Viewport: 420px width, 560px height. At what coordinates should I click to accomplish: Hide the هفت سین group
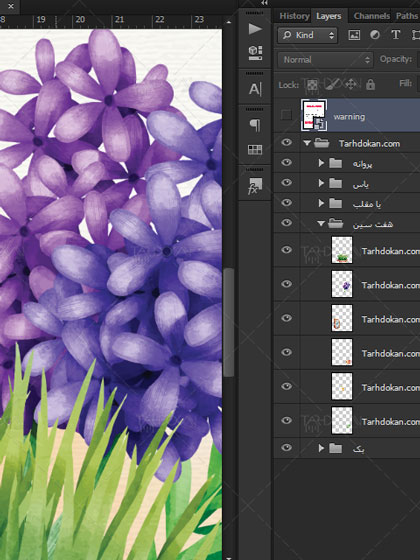[286, 222]
